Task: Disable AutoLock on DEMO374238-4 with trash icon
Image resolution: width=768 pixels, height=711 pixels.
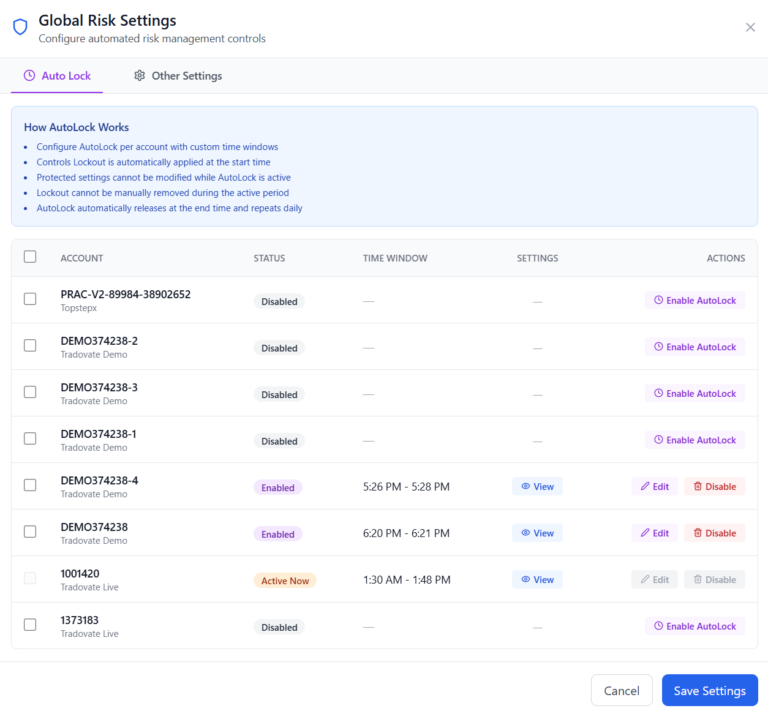Action: [x=714, y=487]
